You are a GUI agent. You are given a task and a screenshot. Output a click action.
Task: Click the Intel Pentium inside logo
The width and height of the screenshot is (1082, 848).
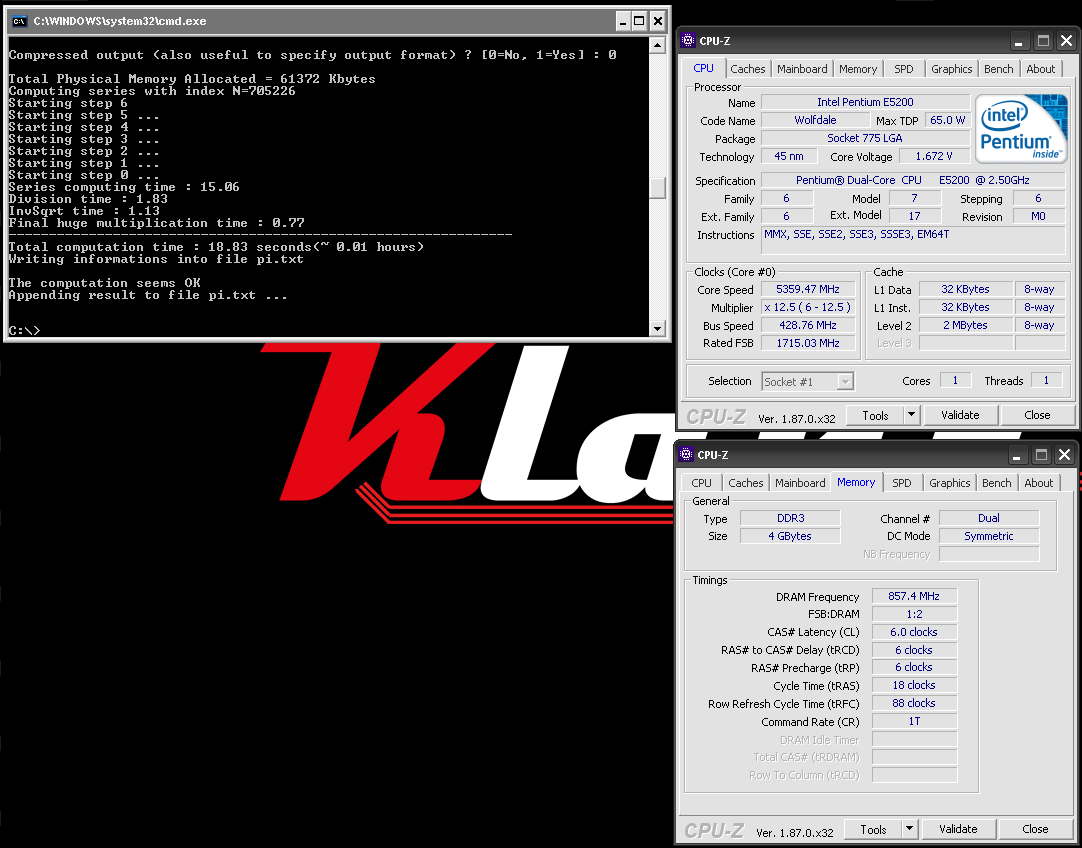coord(1021,128)
